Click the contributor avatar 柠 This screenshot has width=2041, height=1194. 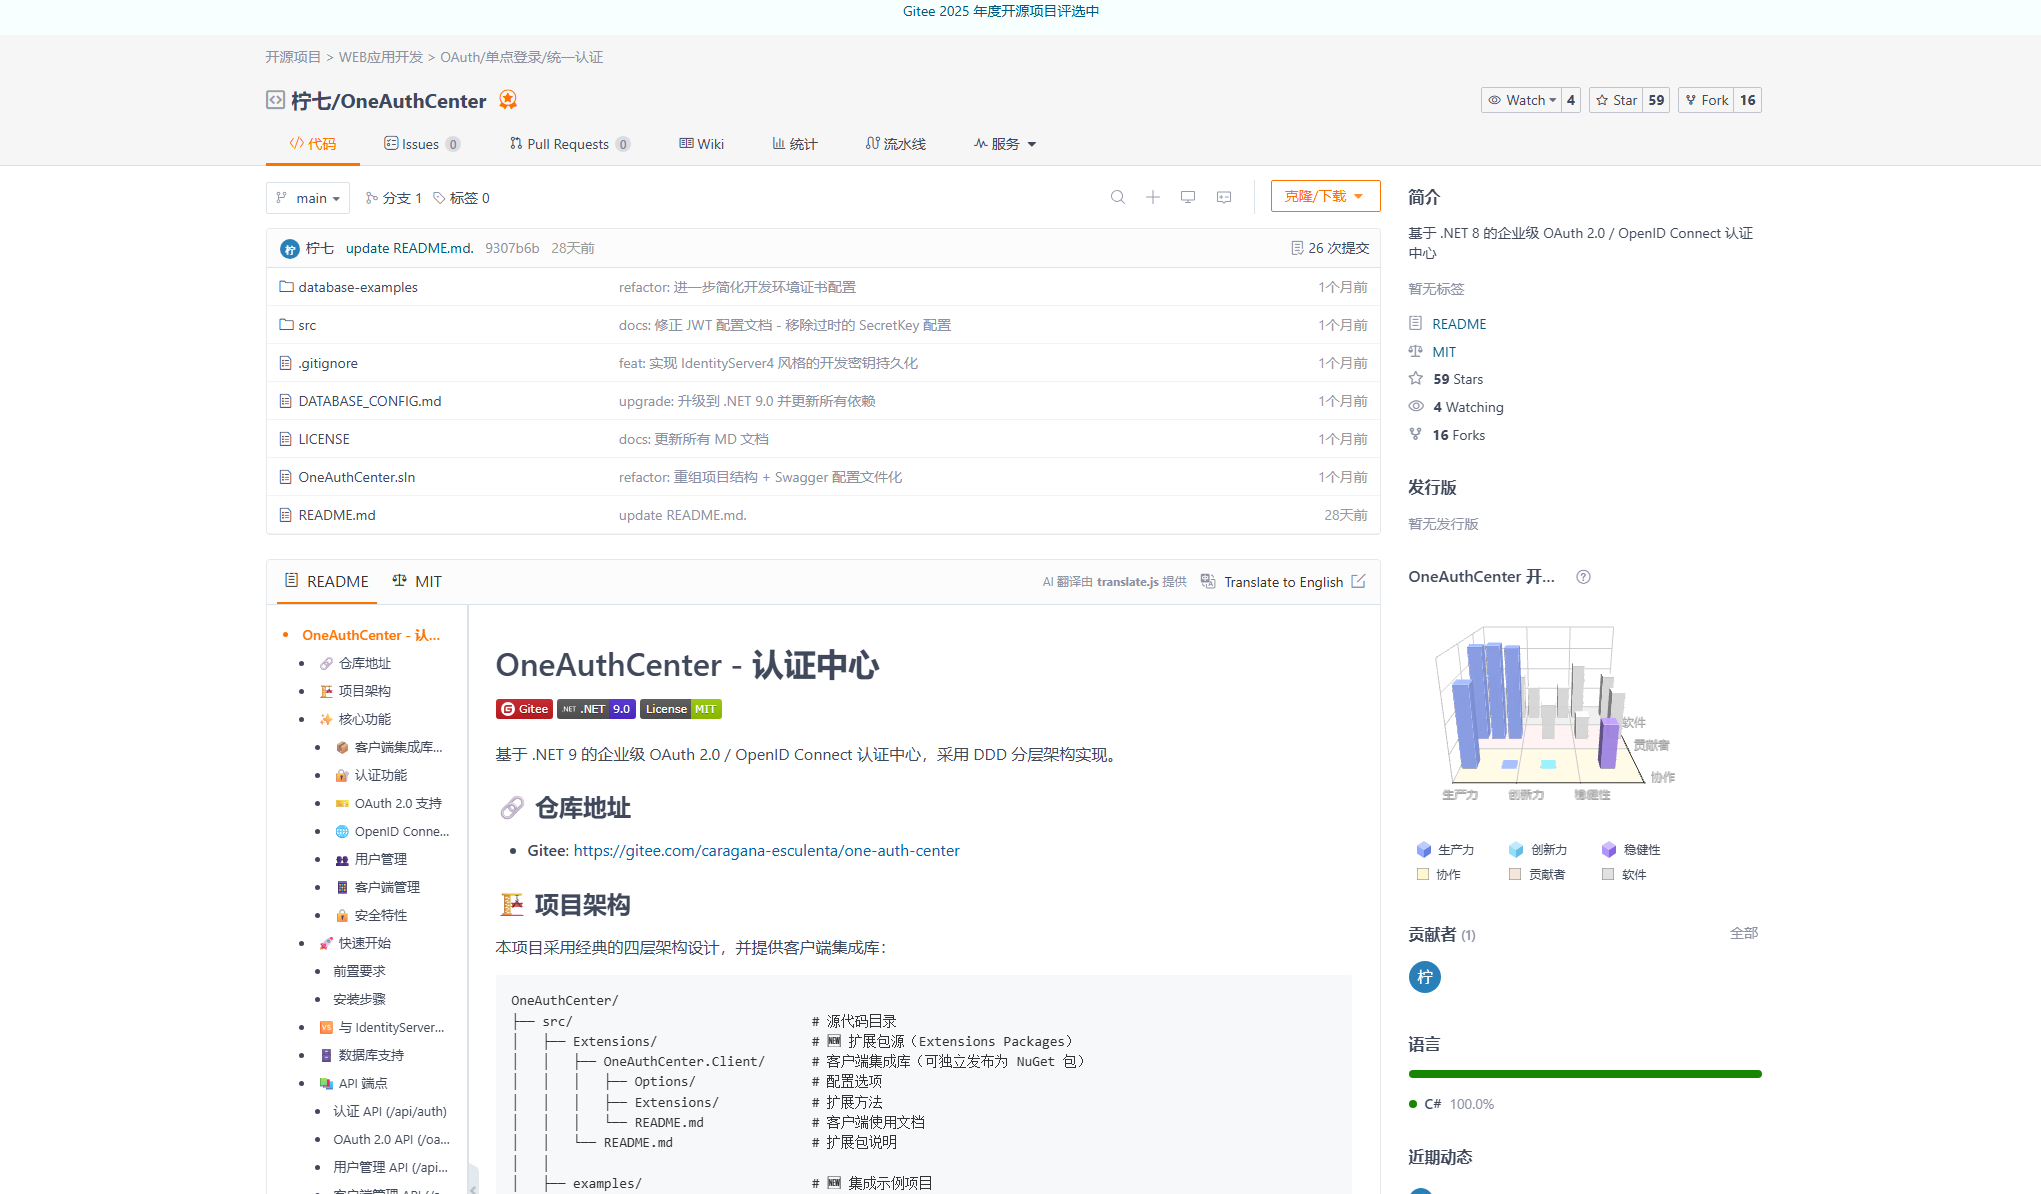1424,977
